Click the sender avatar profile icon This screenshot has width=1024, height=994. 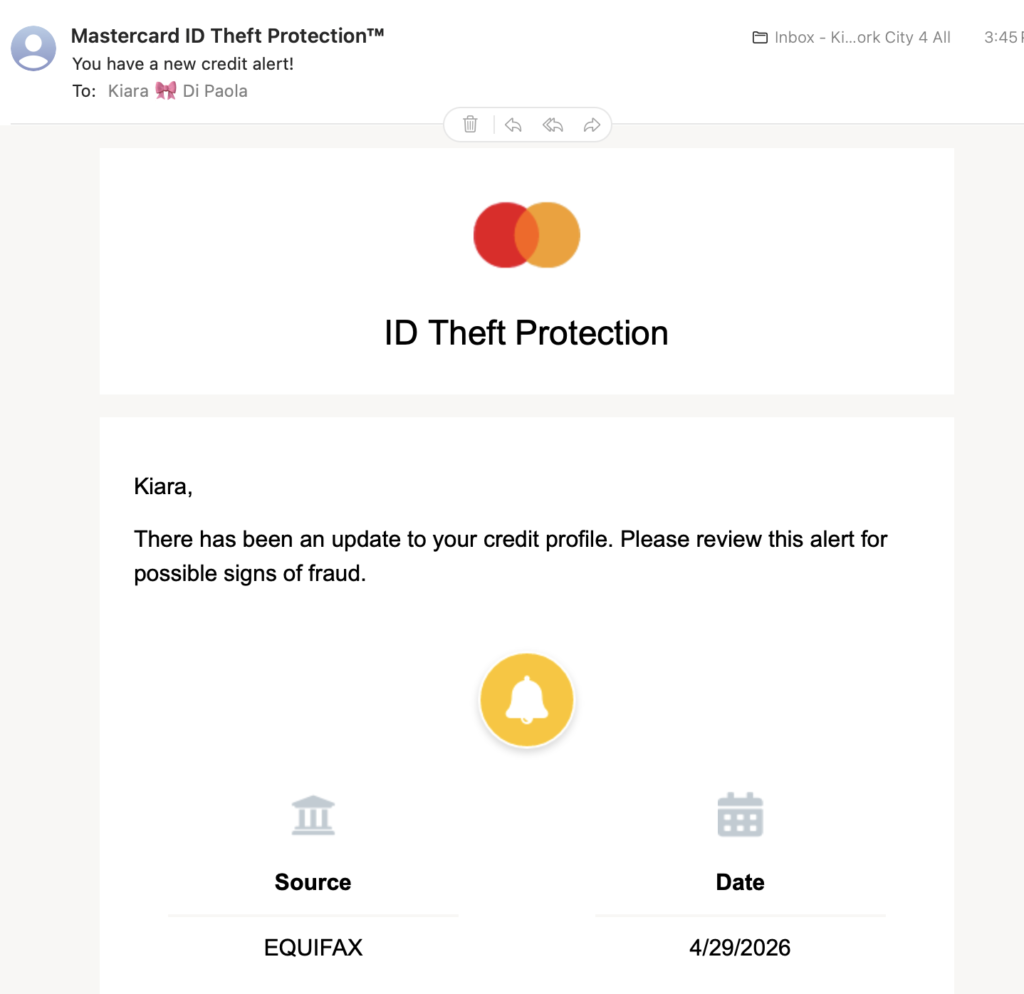point(33,48)
